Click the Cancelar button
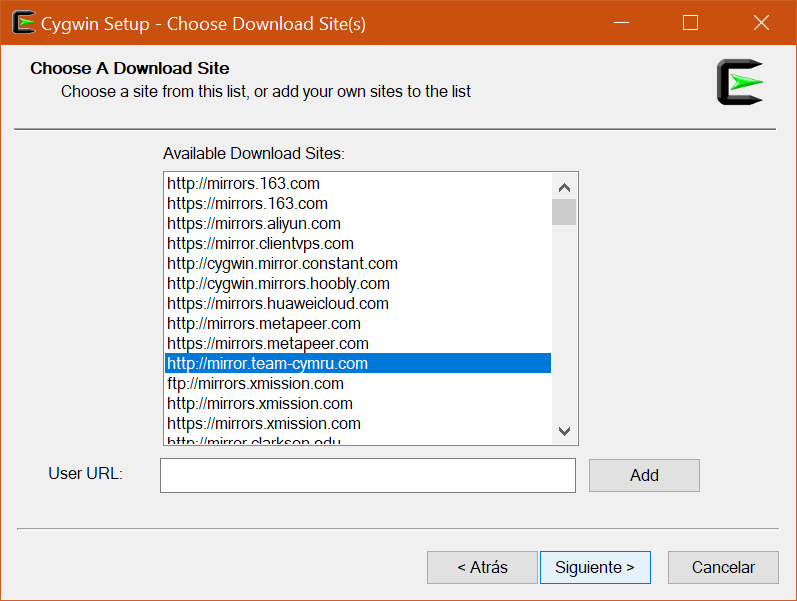 click(723, 567)
